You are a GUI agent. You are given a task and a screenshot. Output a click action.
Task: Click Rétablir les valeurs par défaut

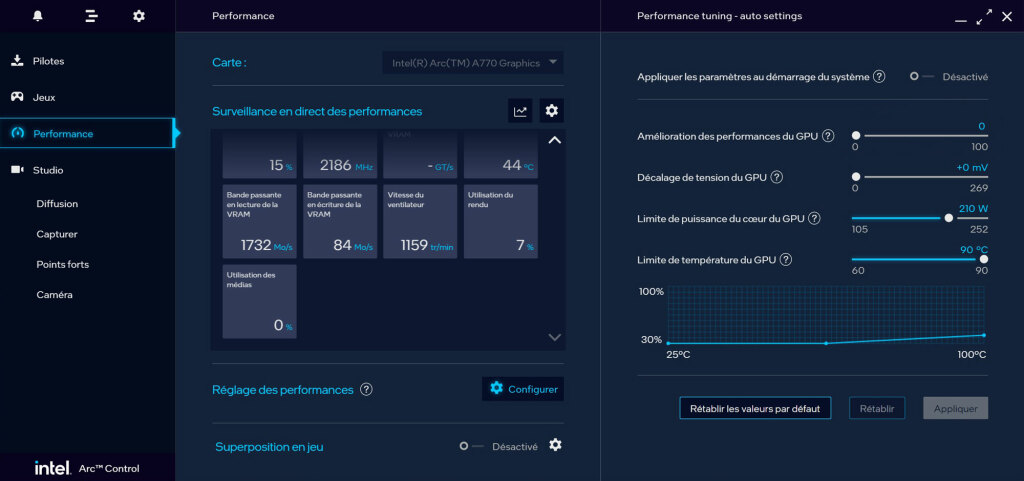[755, 409]
